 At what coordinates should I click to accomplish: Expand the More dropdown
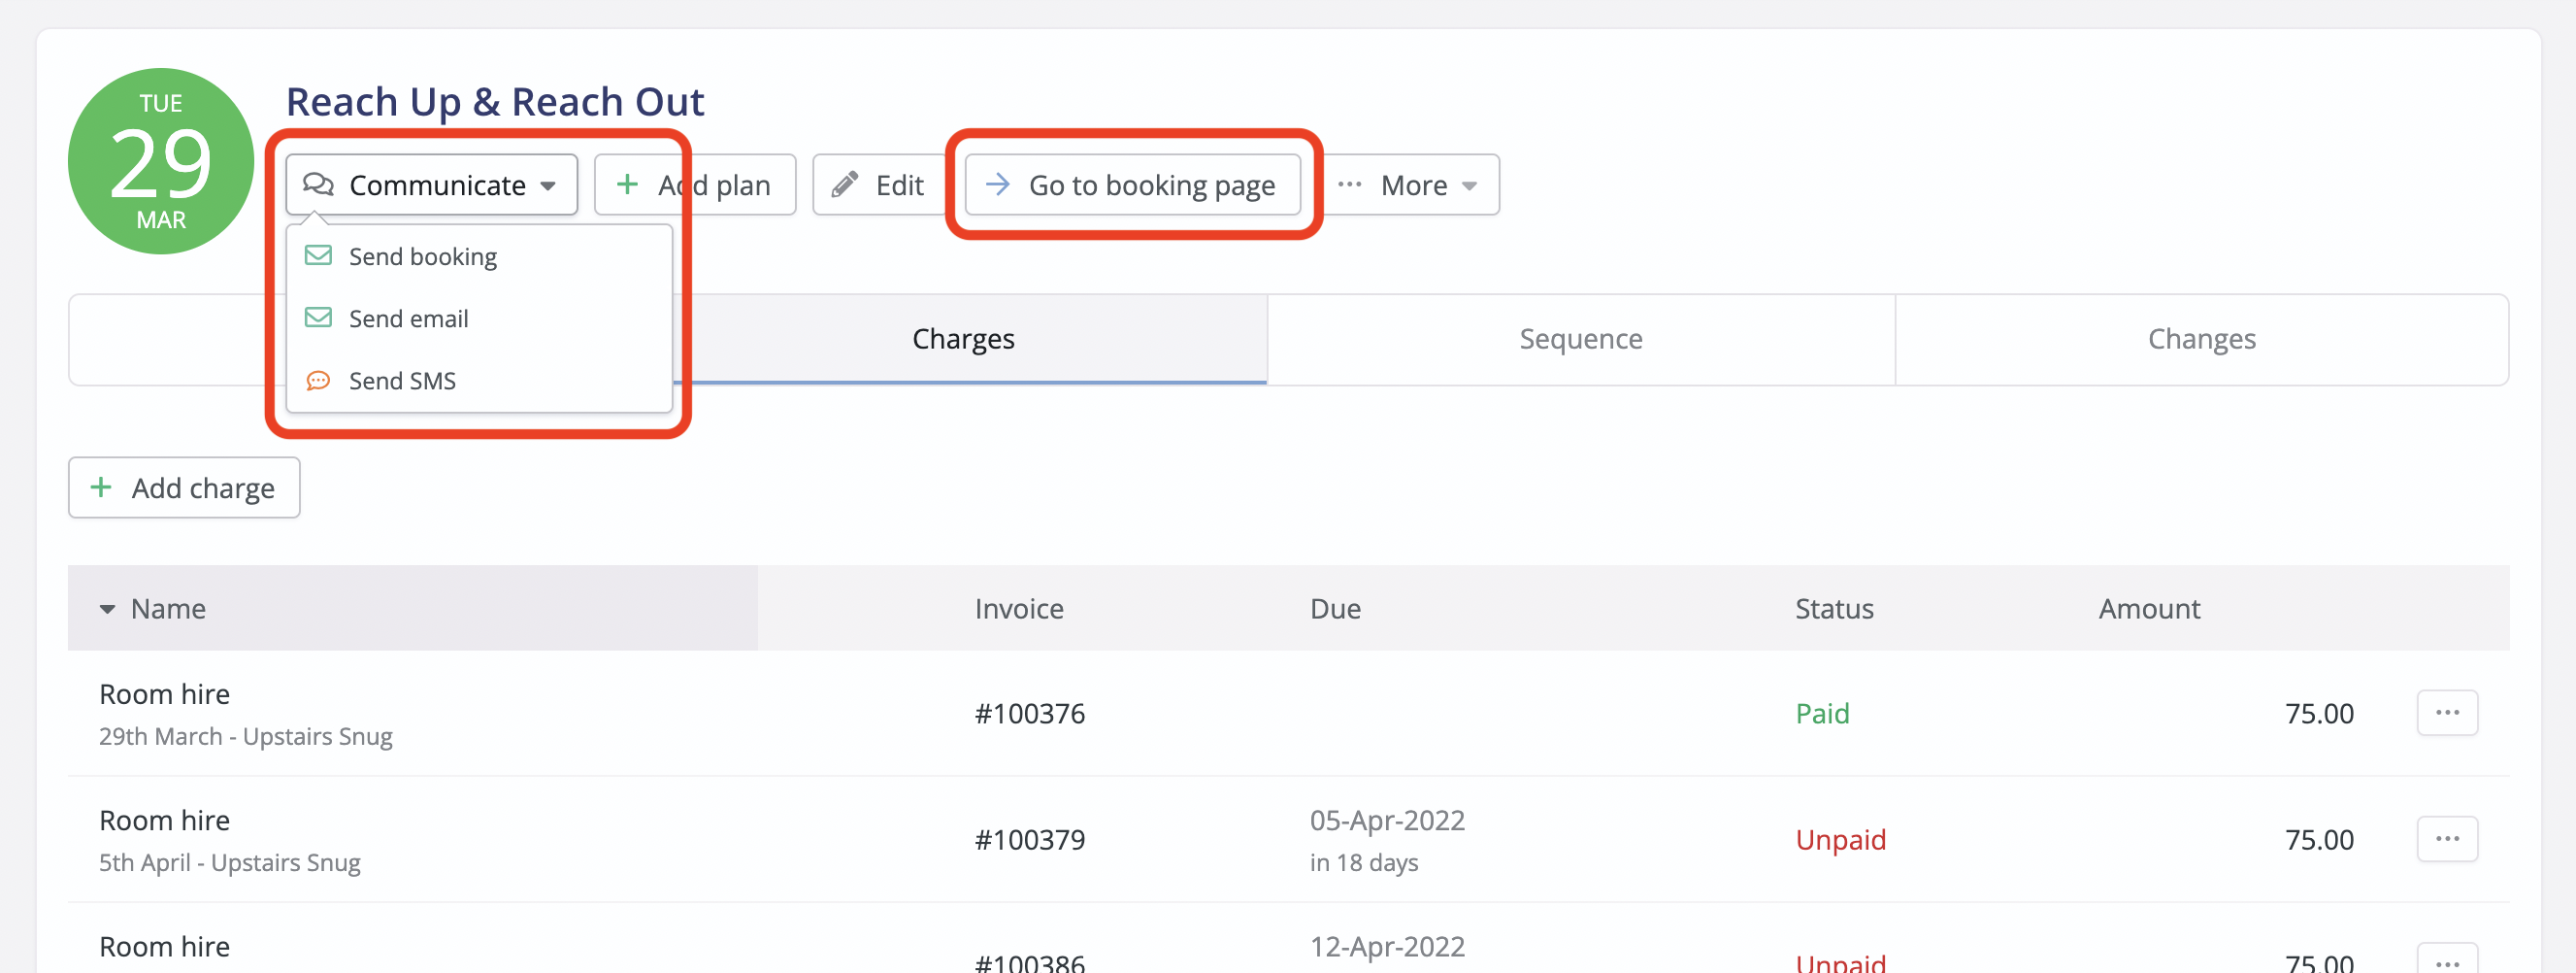click(x=1411, y=185)
